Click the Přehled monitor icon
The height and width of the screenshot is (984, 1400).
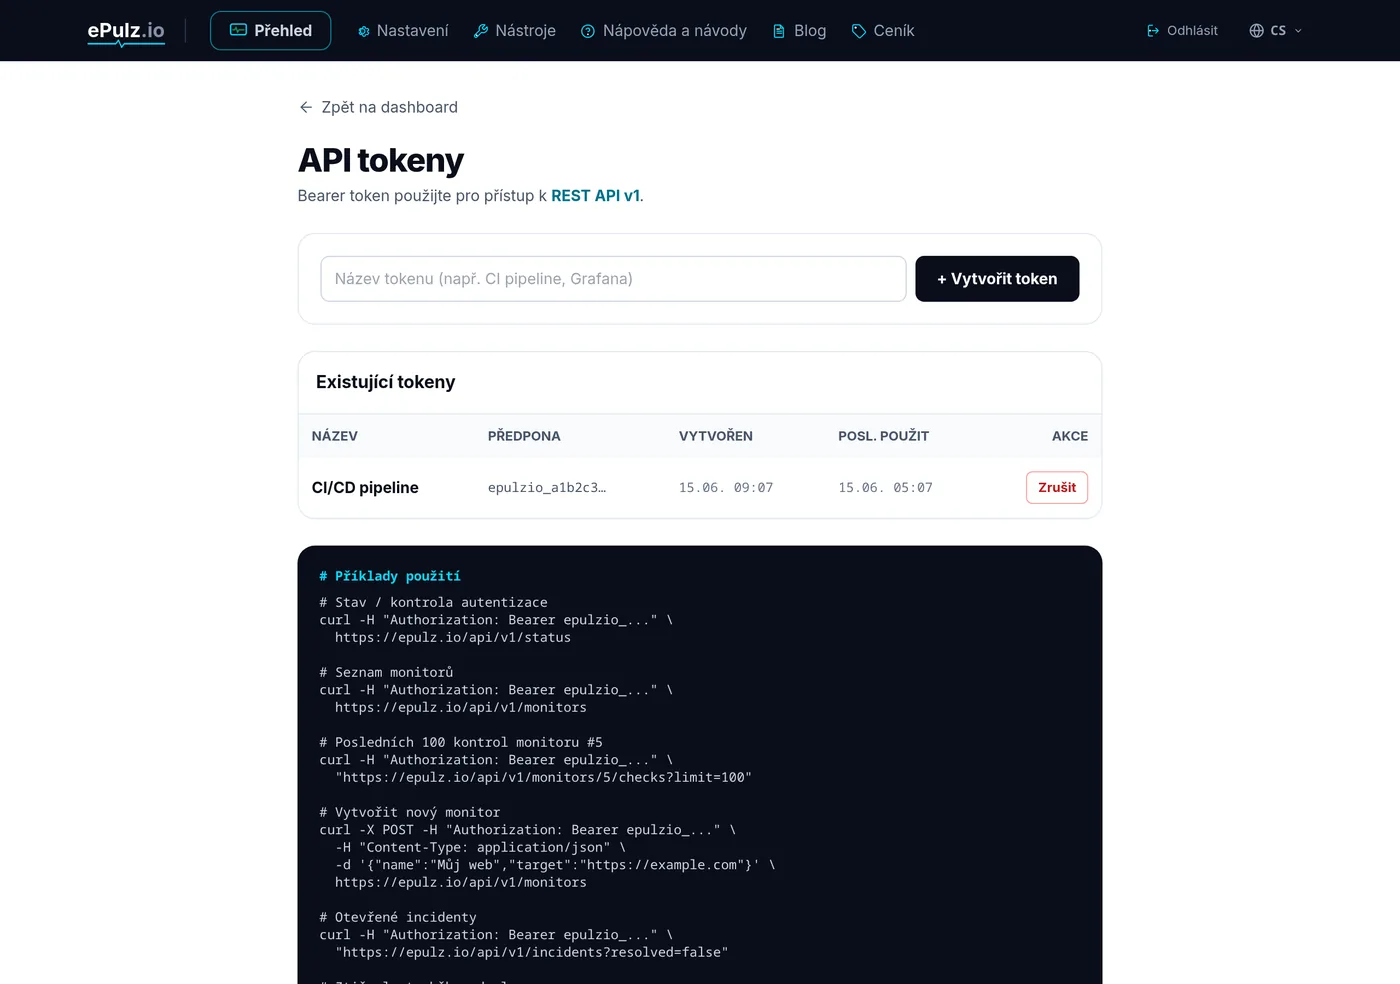click(x=238, y=30)
